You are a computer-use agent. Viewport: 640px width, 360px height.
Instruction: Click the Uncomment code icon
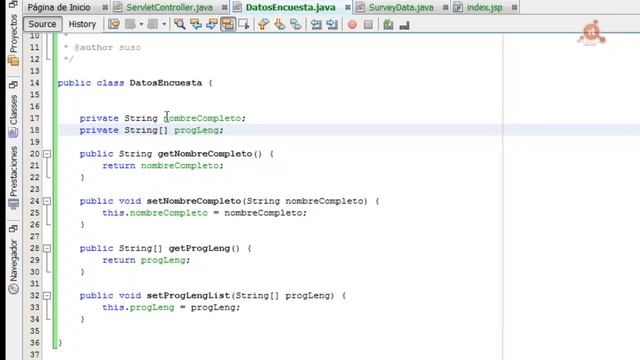click(404, 26)
